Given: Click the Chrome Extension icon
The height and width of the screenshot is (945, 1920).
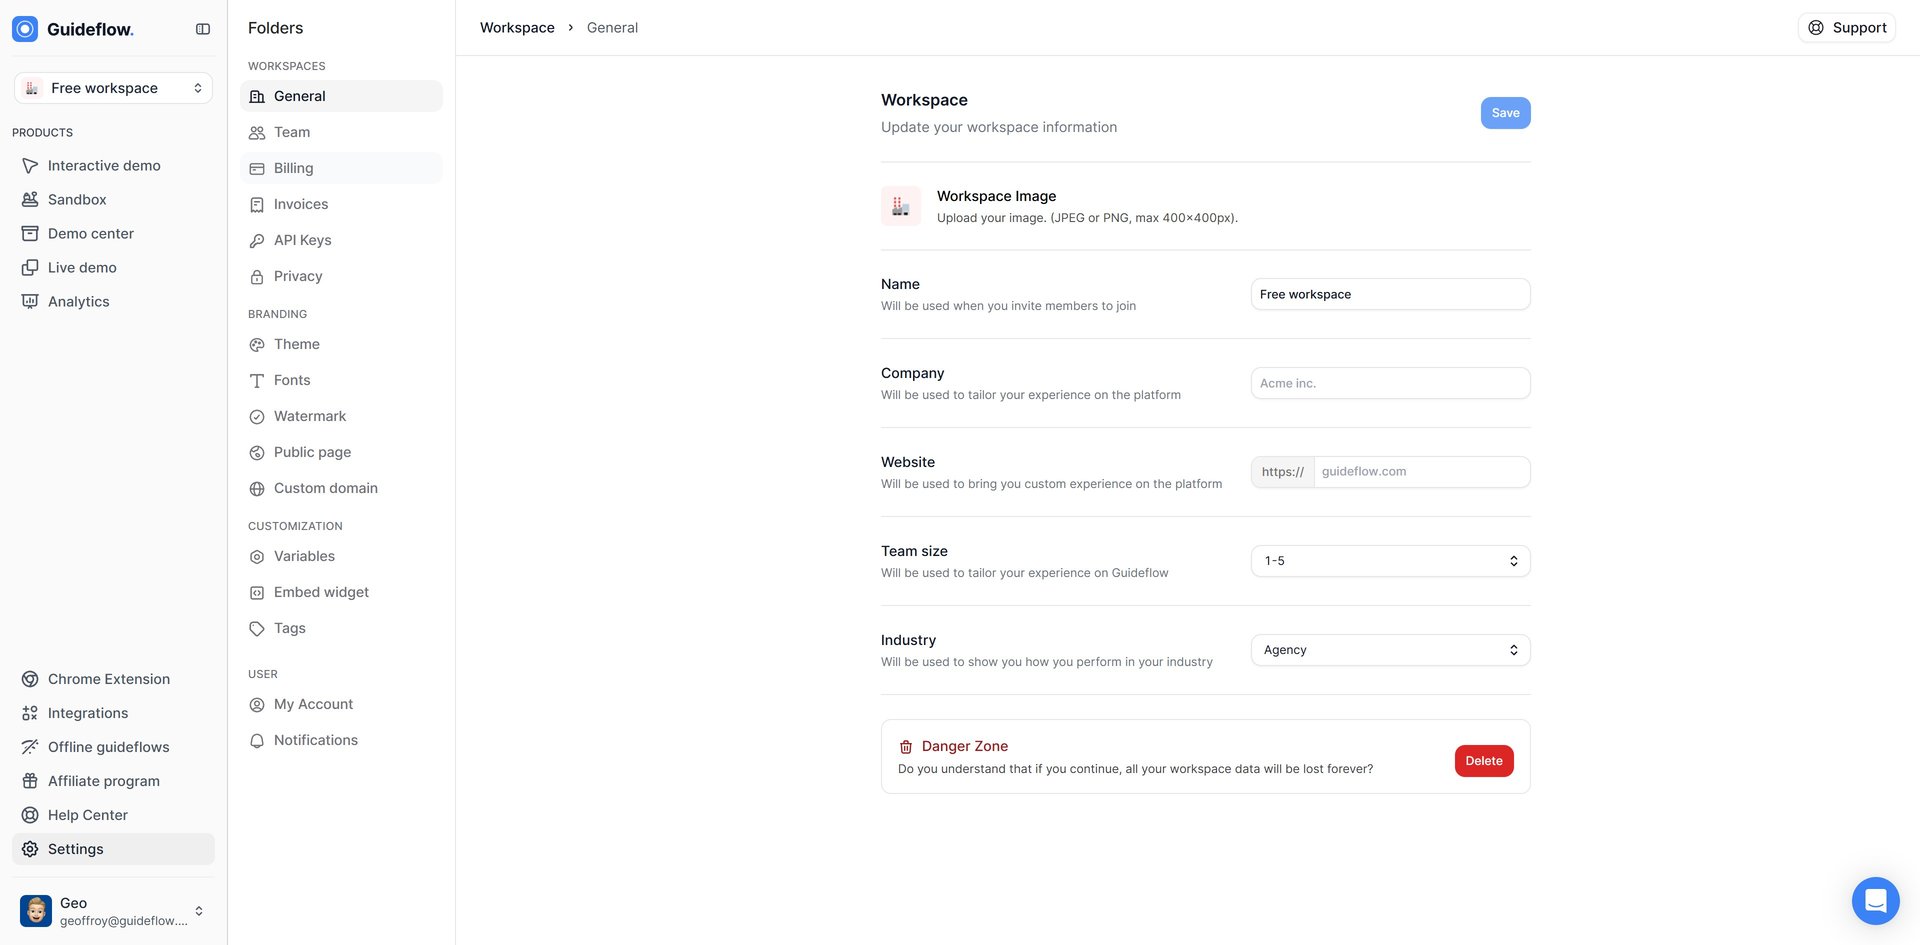Looking at the screenshot, I should (30, 679).
